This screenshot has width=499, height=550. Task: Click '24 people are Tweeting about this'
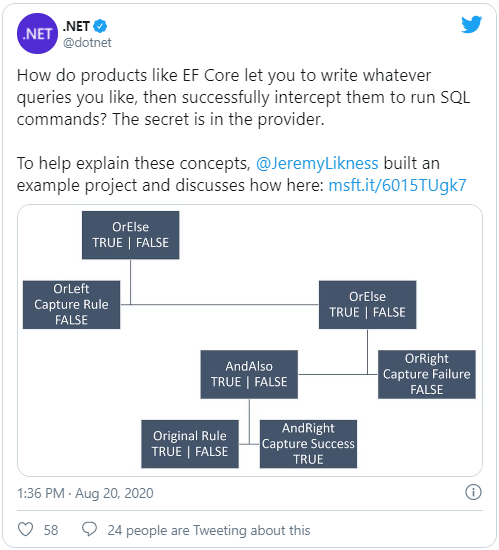click(x=209, y=530)
